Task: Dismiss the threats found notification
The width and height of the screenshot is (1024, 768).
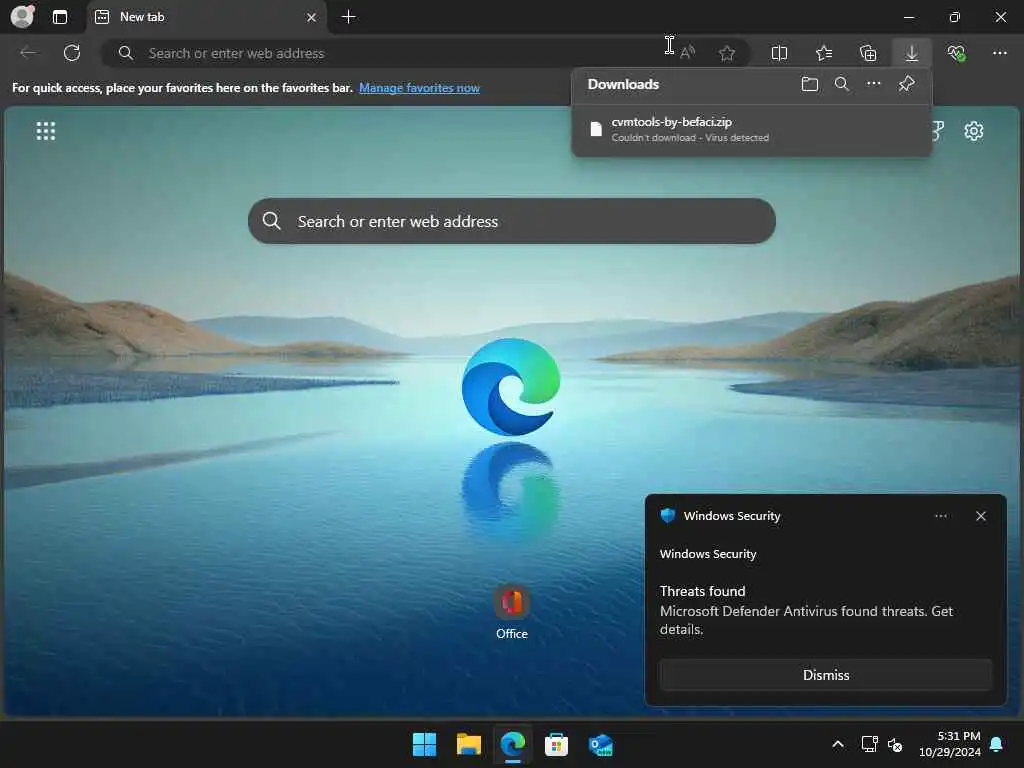Action: click(825, 675)
